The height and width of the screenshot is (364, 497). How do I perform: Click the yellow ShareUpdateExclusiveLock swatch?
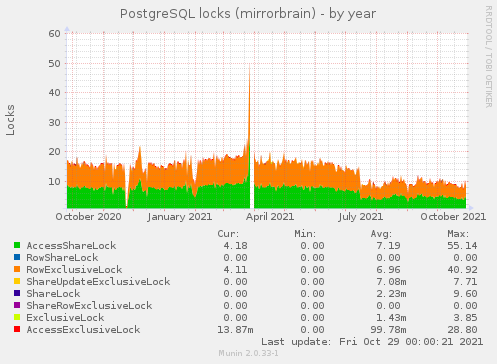(17, 281)
